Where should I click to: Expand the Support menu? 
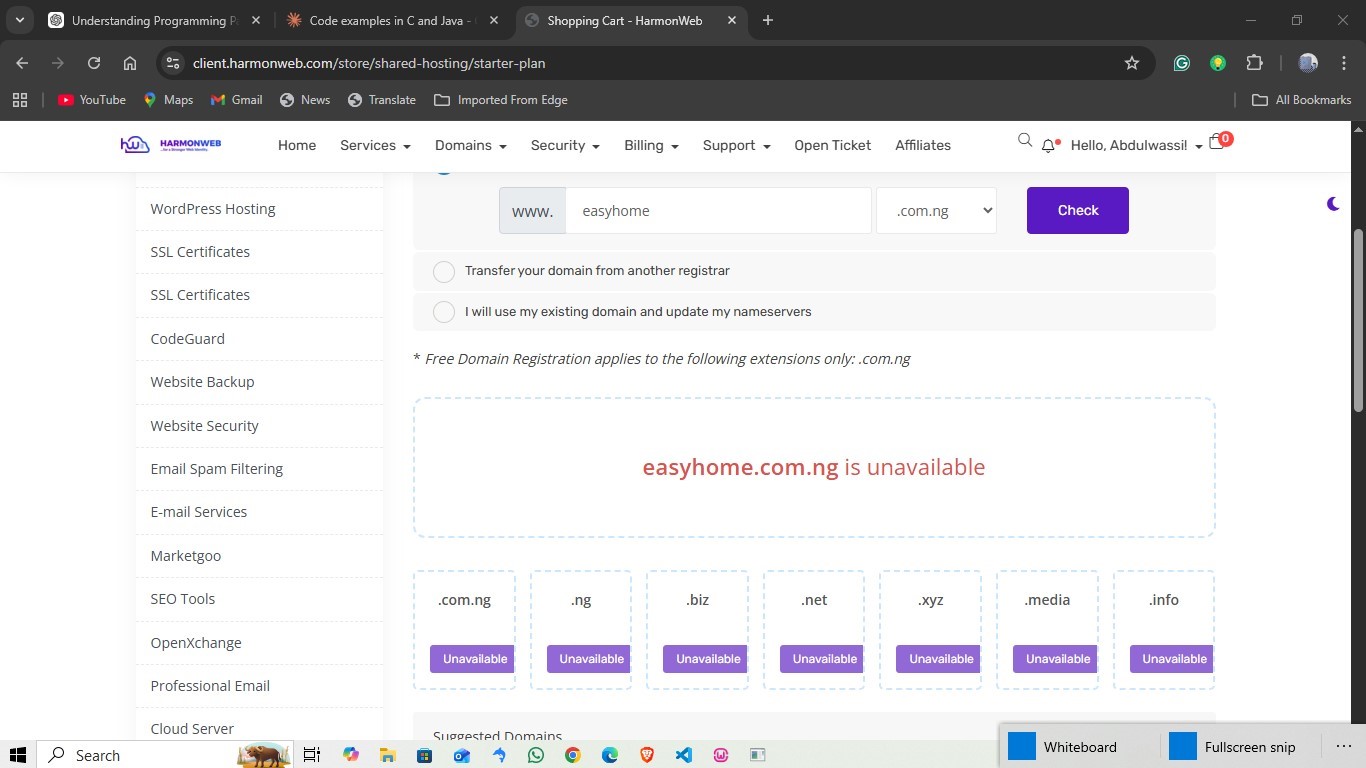(736, 145)
